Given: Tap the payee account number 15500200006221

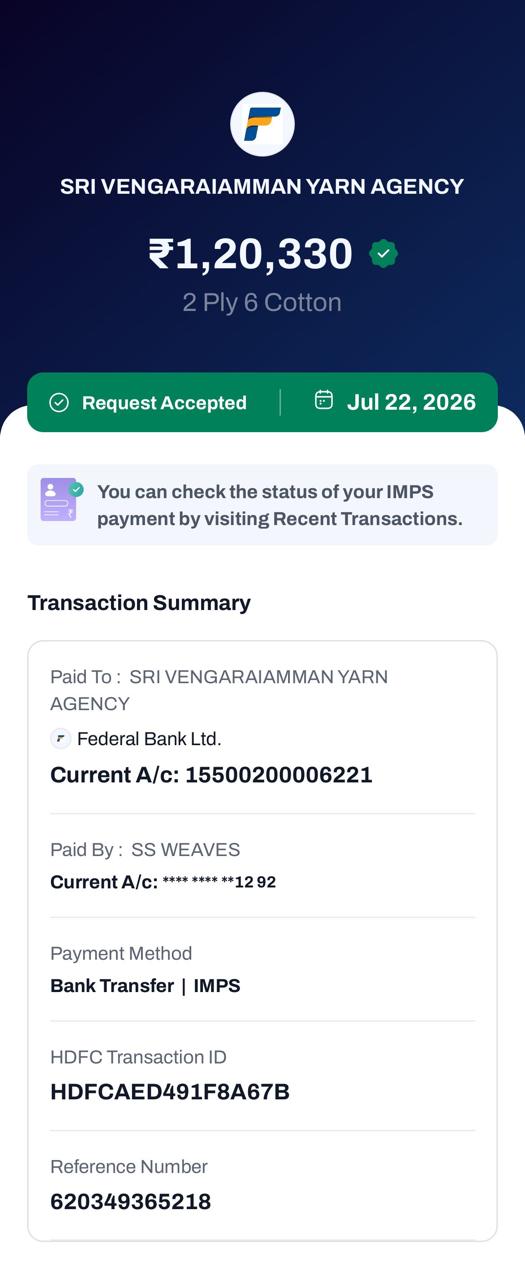Looking at the screenshot, I should (x=279, y=775).
